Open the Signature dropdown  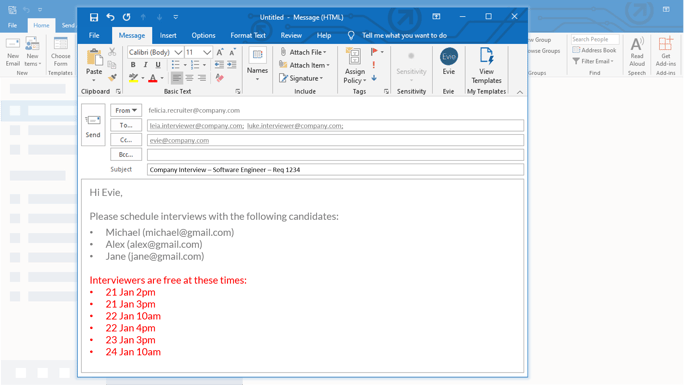(x=301, y=78)
